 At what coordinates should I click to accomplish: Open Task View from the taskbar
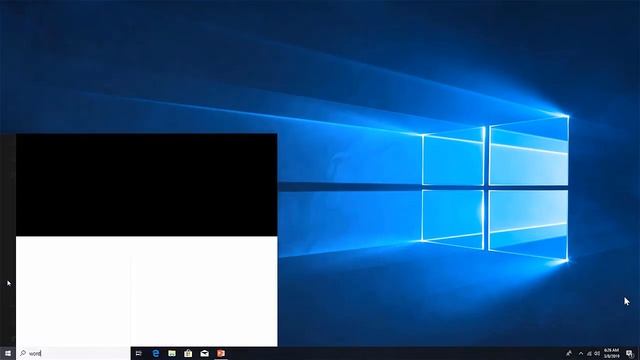pyautogui.click(x=139, y=353)
